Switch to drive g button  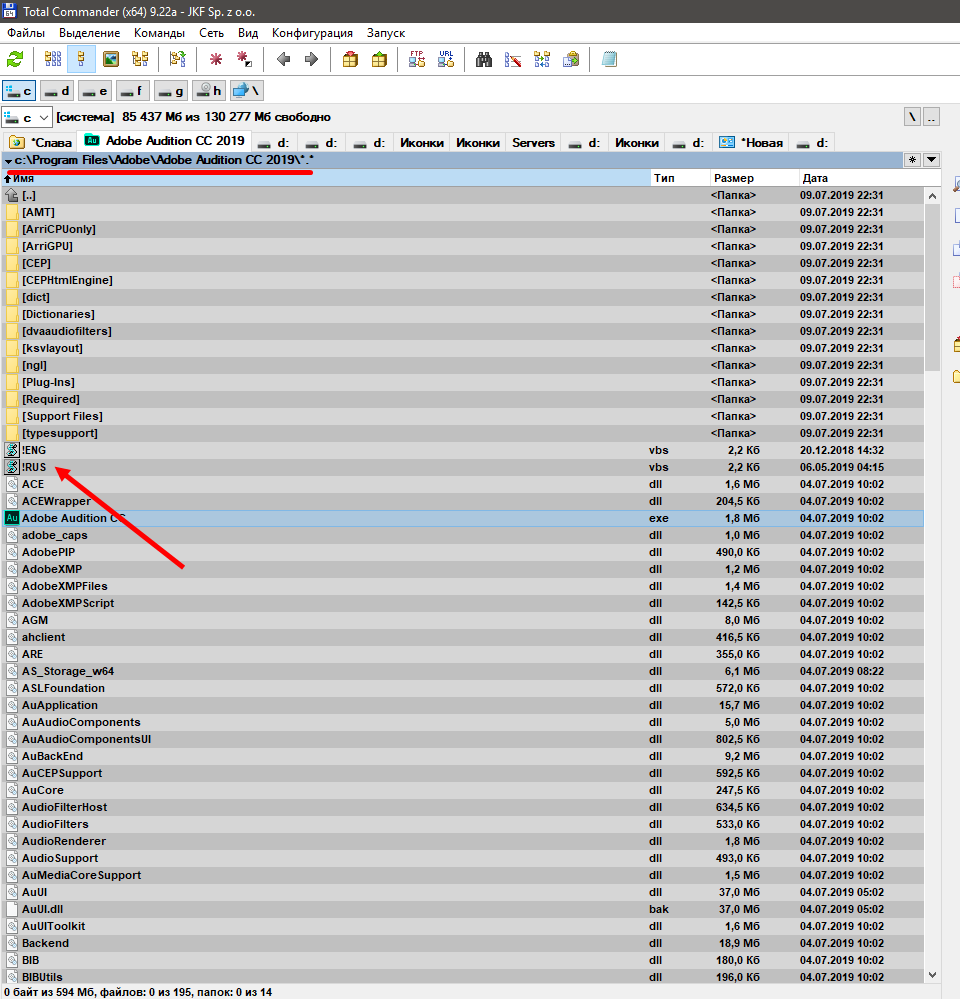click(171, 91)
